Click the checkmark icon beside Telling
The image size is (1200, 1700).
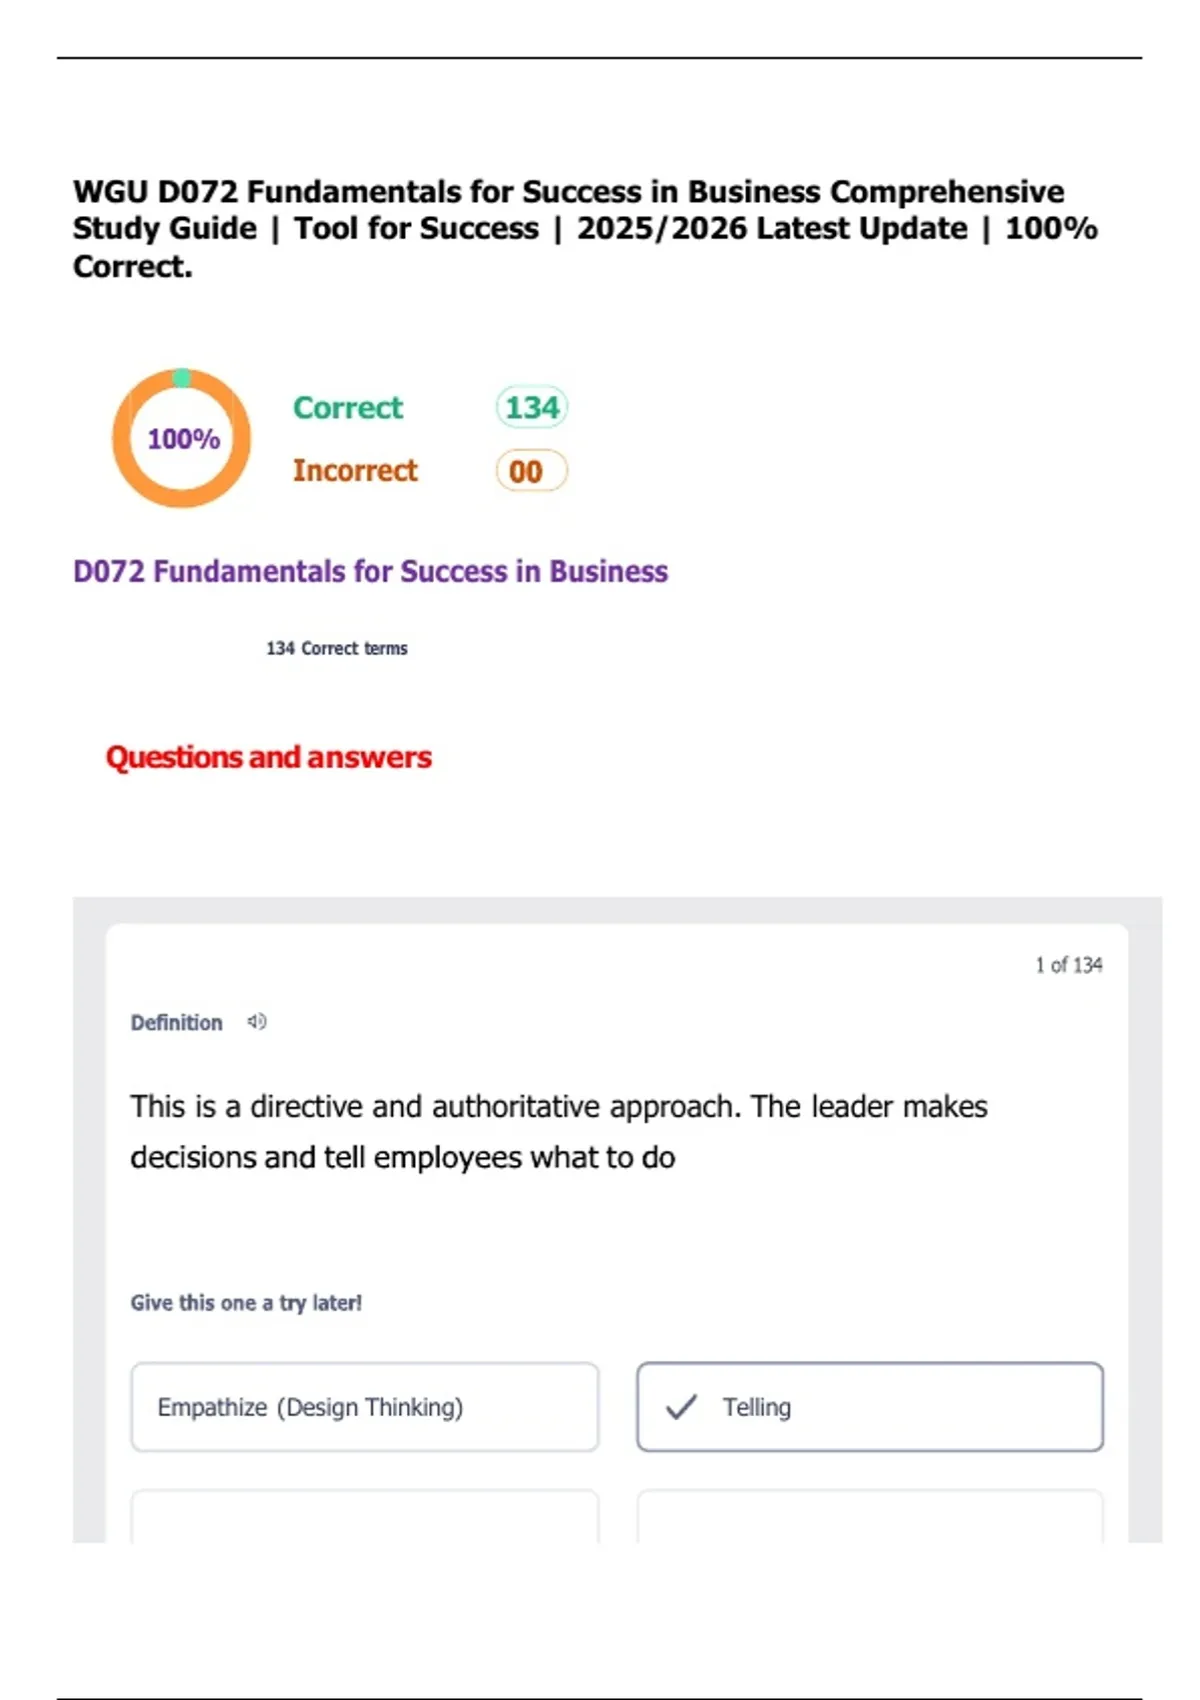(682, 1407)
